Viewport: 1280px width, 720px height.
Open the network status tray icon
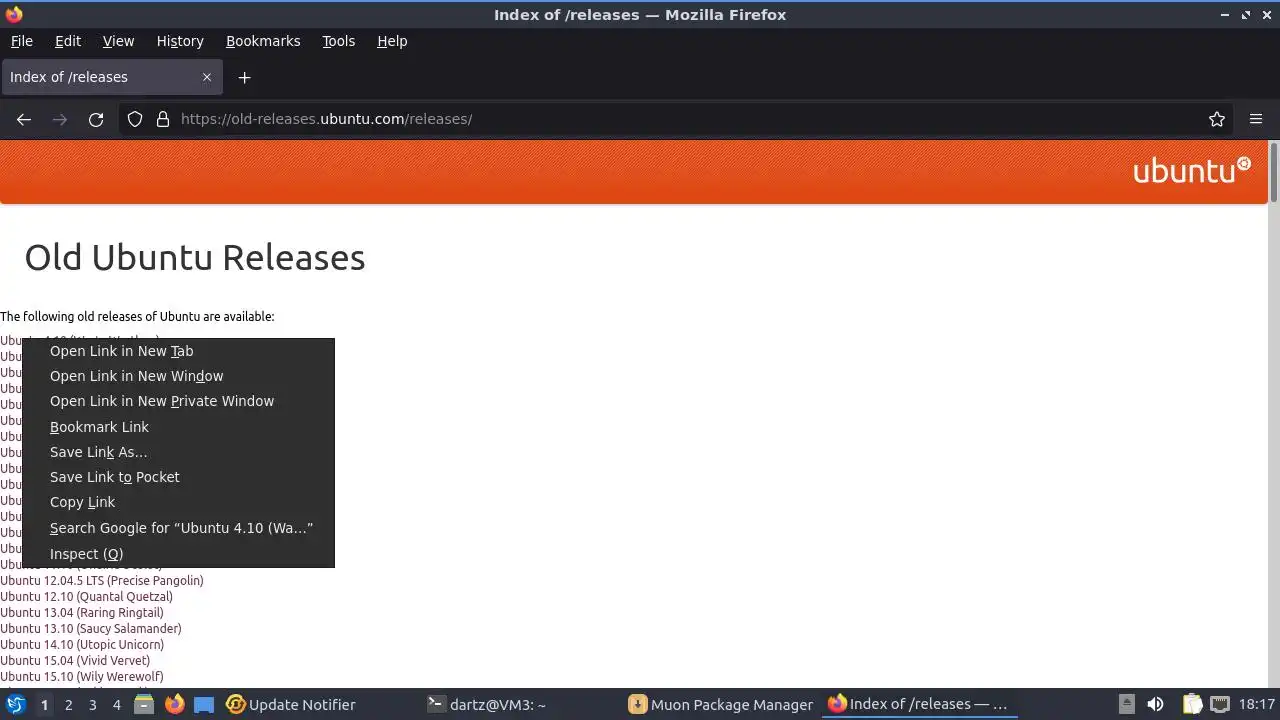pyautogui.click(x=1220, y=704)
